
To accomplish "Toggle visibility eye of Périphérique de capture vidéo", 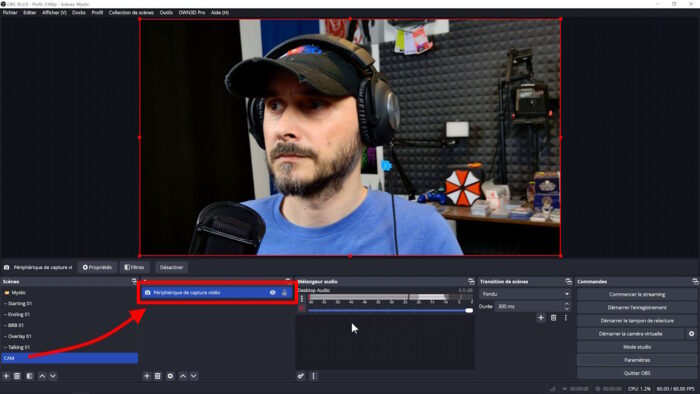I will (272, 293).
